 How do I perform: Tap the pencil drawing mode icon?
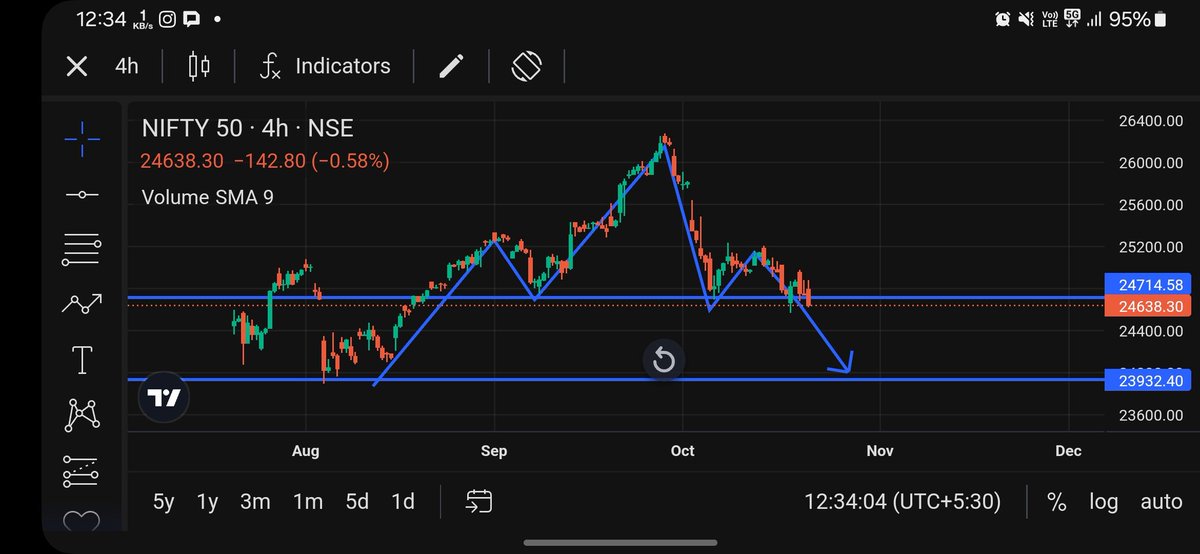[x=452, y=67]
